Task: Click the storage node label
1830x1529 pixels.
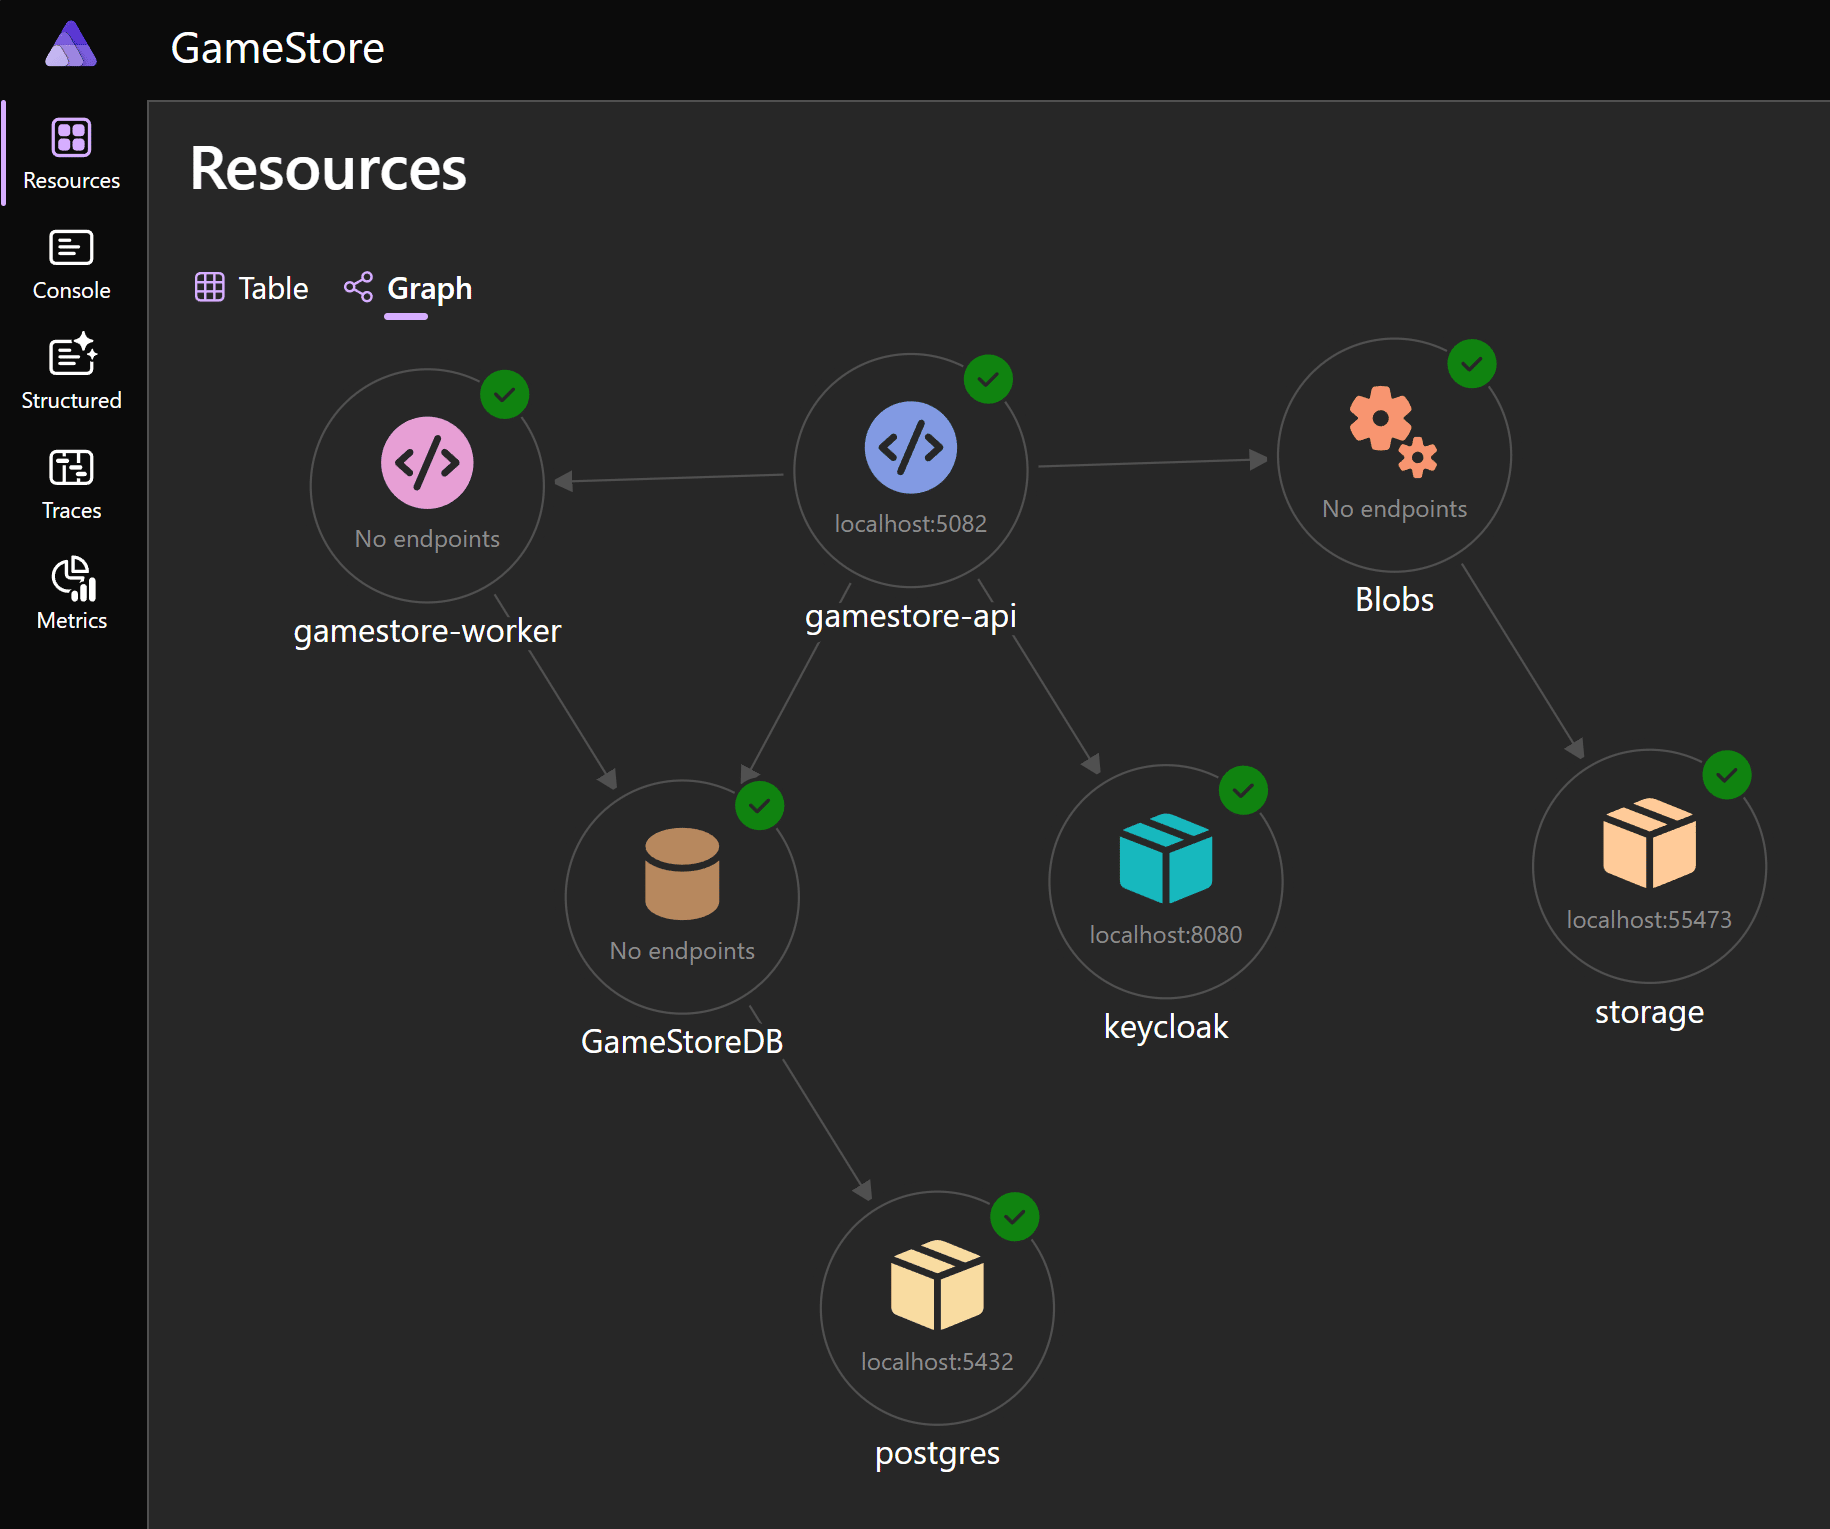Action: tap(1649, 1012)
